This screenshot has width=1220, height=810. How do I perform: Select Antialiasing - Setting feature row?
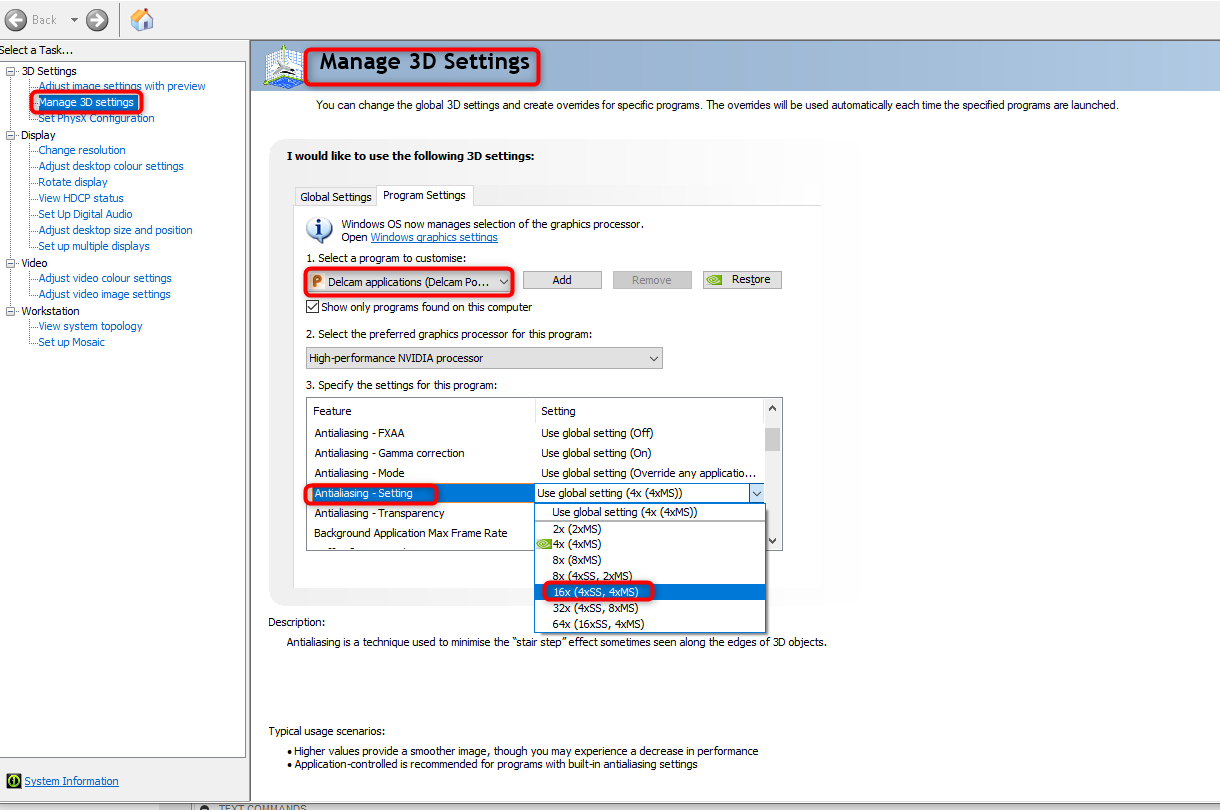pyautogui.click(x=421, y=493)
